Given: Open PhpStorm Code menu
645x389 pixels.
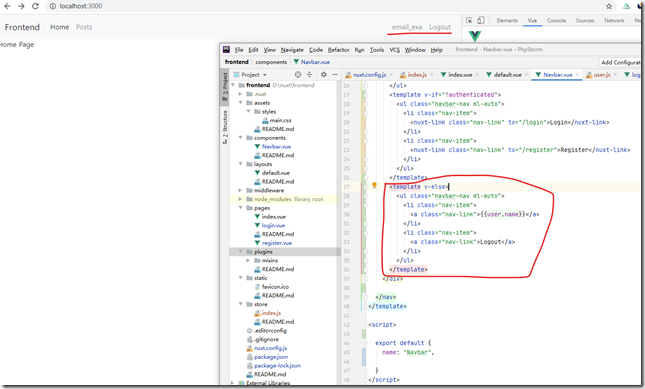Looking at the screenshot, I should [x=316, y=50].
